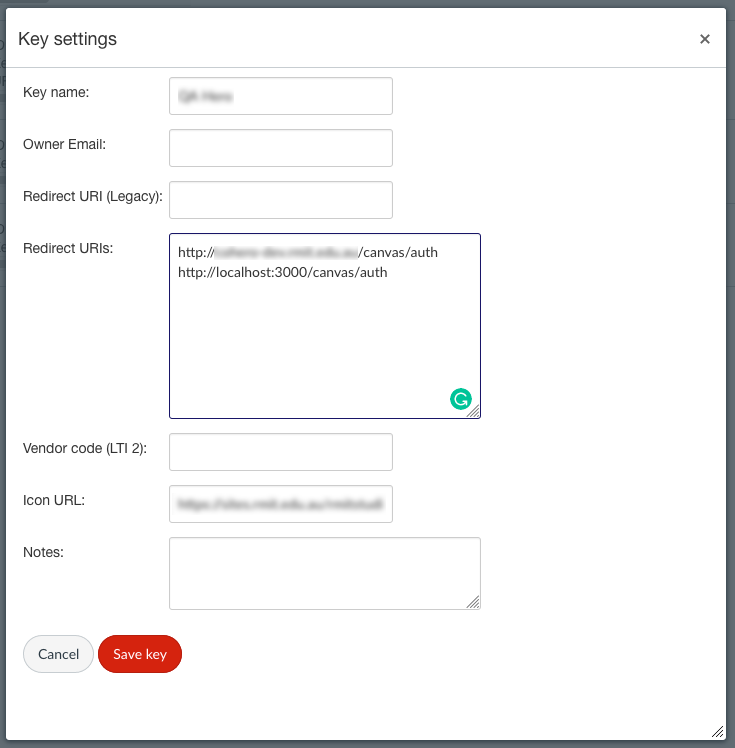Click the Grammarly icon in Redirect URIs box
Viewport: 735px width, 748px height.
(x=460, y=400)
